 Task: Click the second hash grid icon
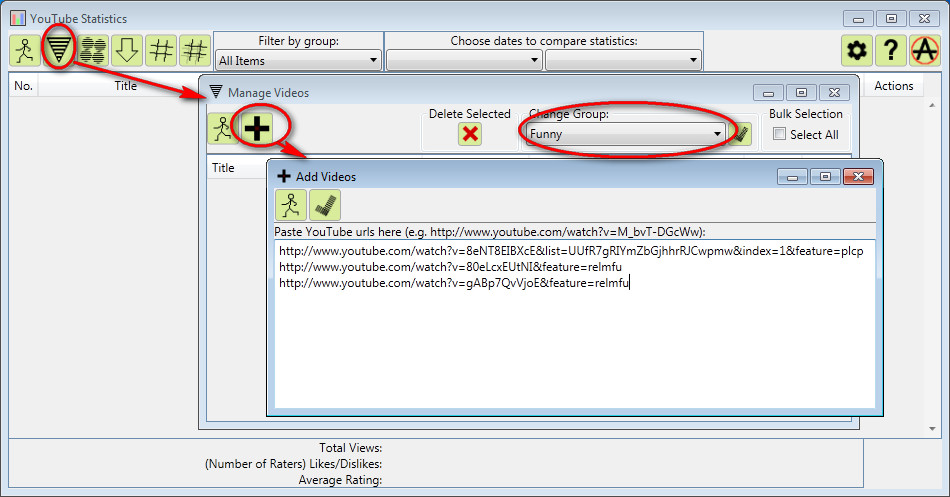pos(194,50)
